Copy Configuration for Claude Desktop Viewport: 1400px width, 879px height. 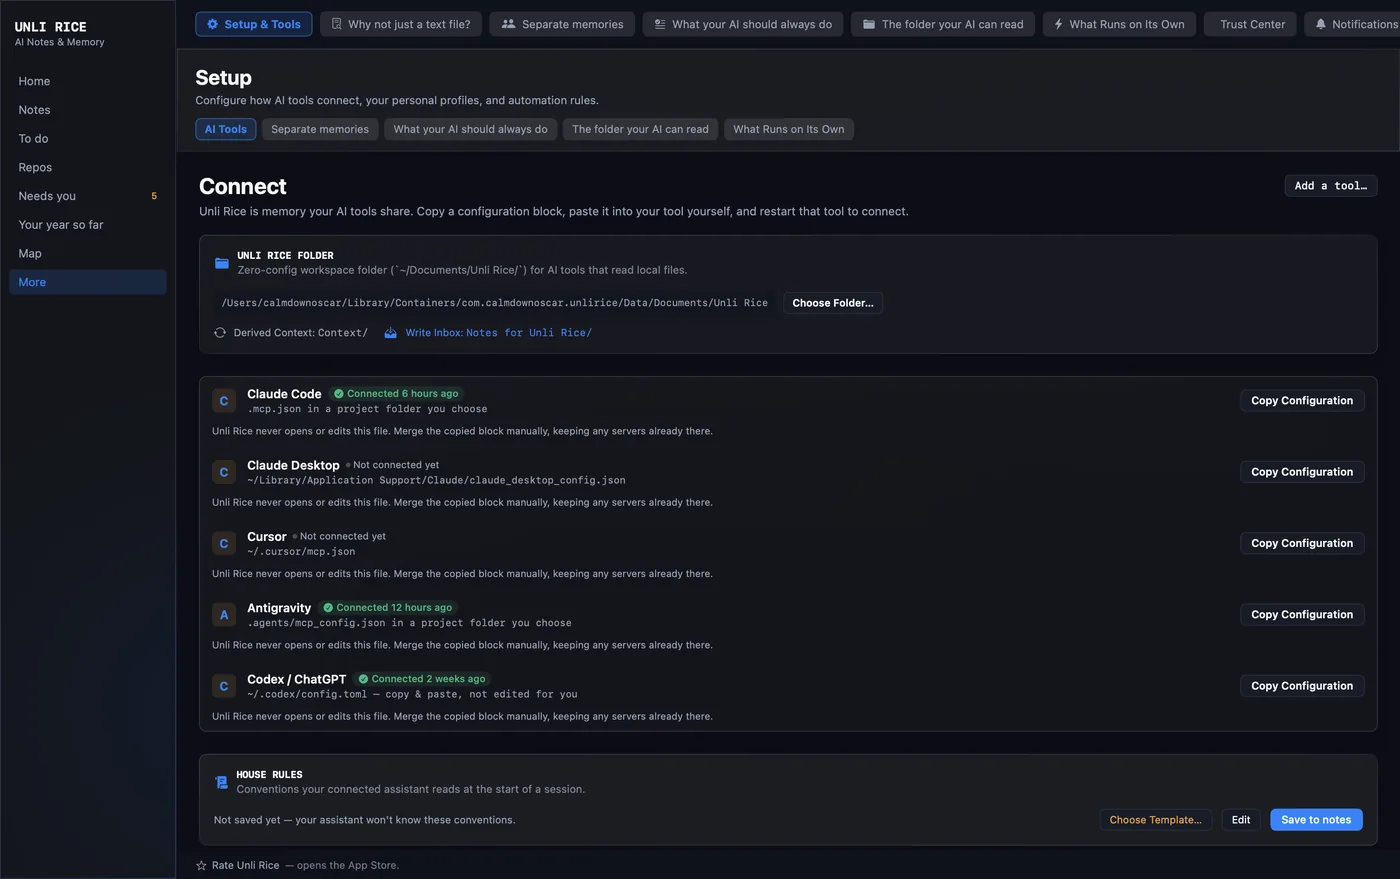1302,472
